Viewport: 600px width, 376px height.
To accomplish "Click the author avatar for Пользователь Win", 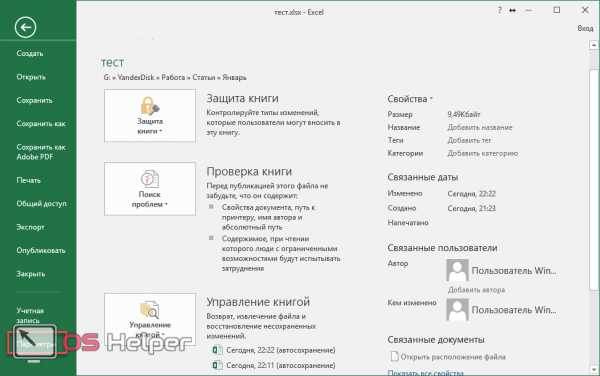I will pyautogui.click(x=457, y=270).
